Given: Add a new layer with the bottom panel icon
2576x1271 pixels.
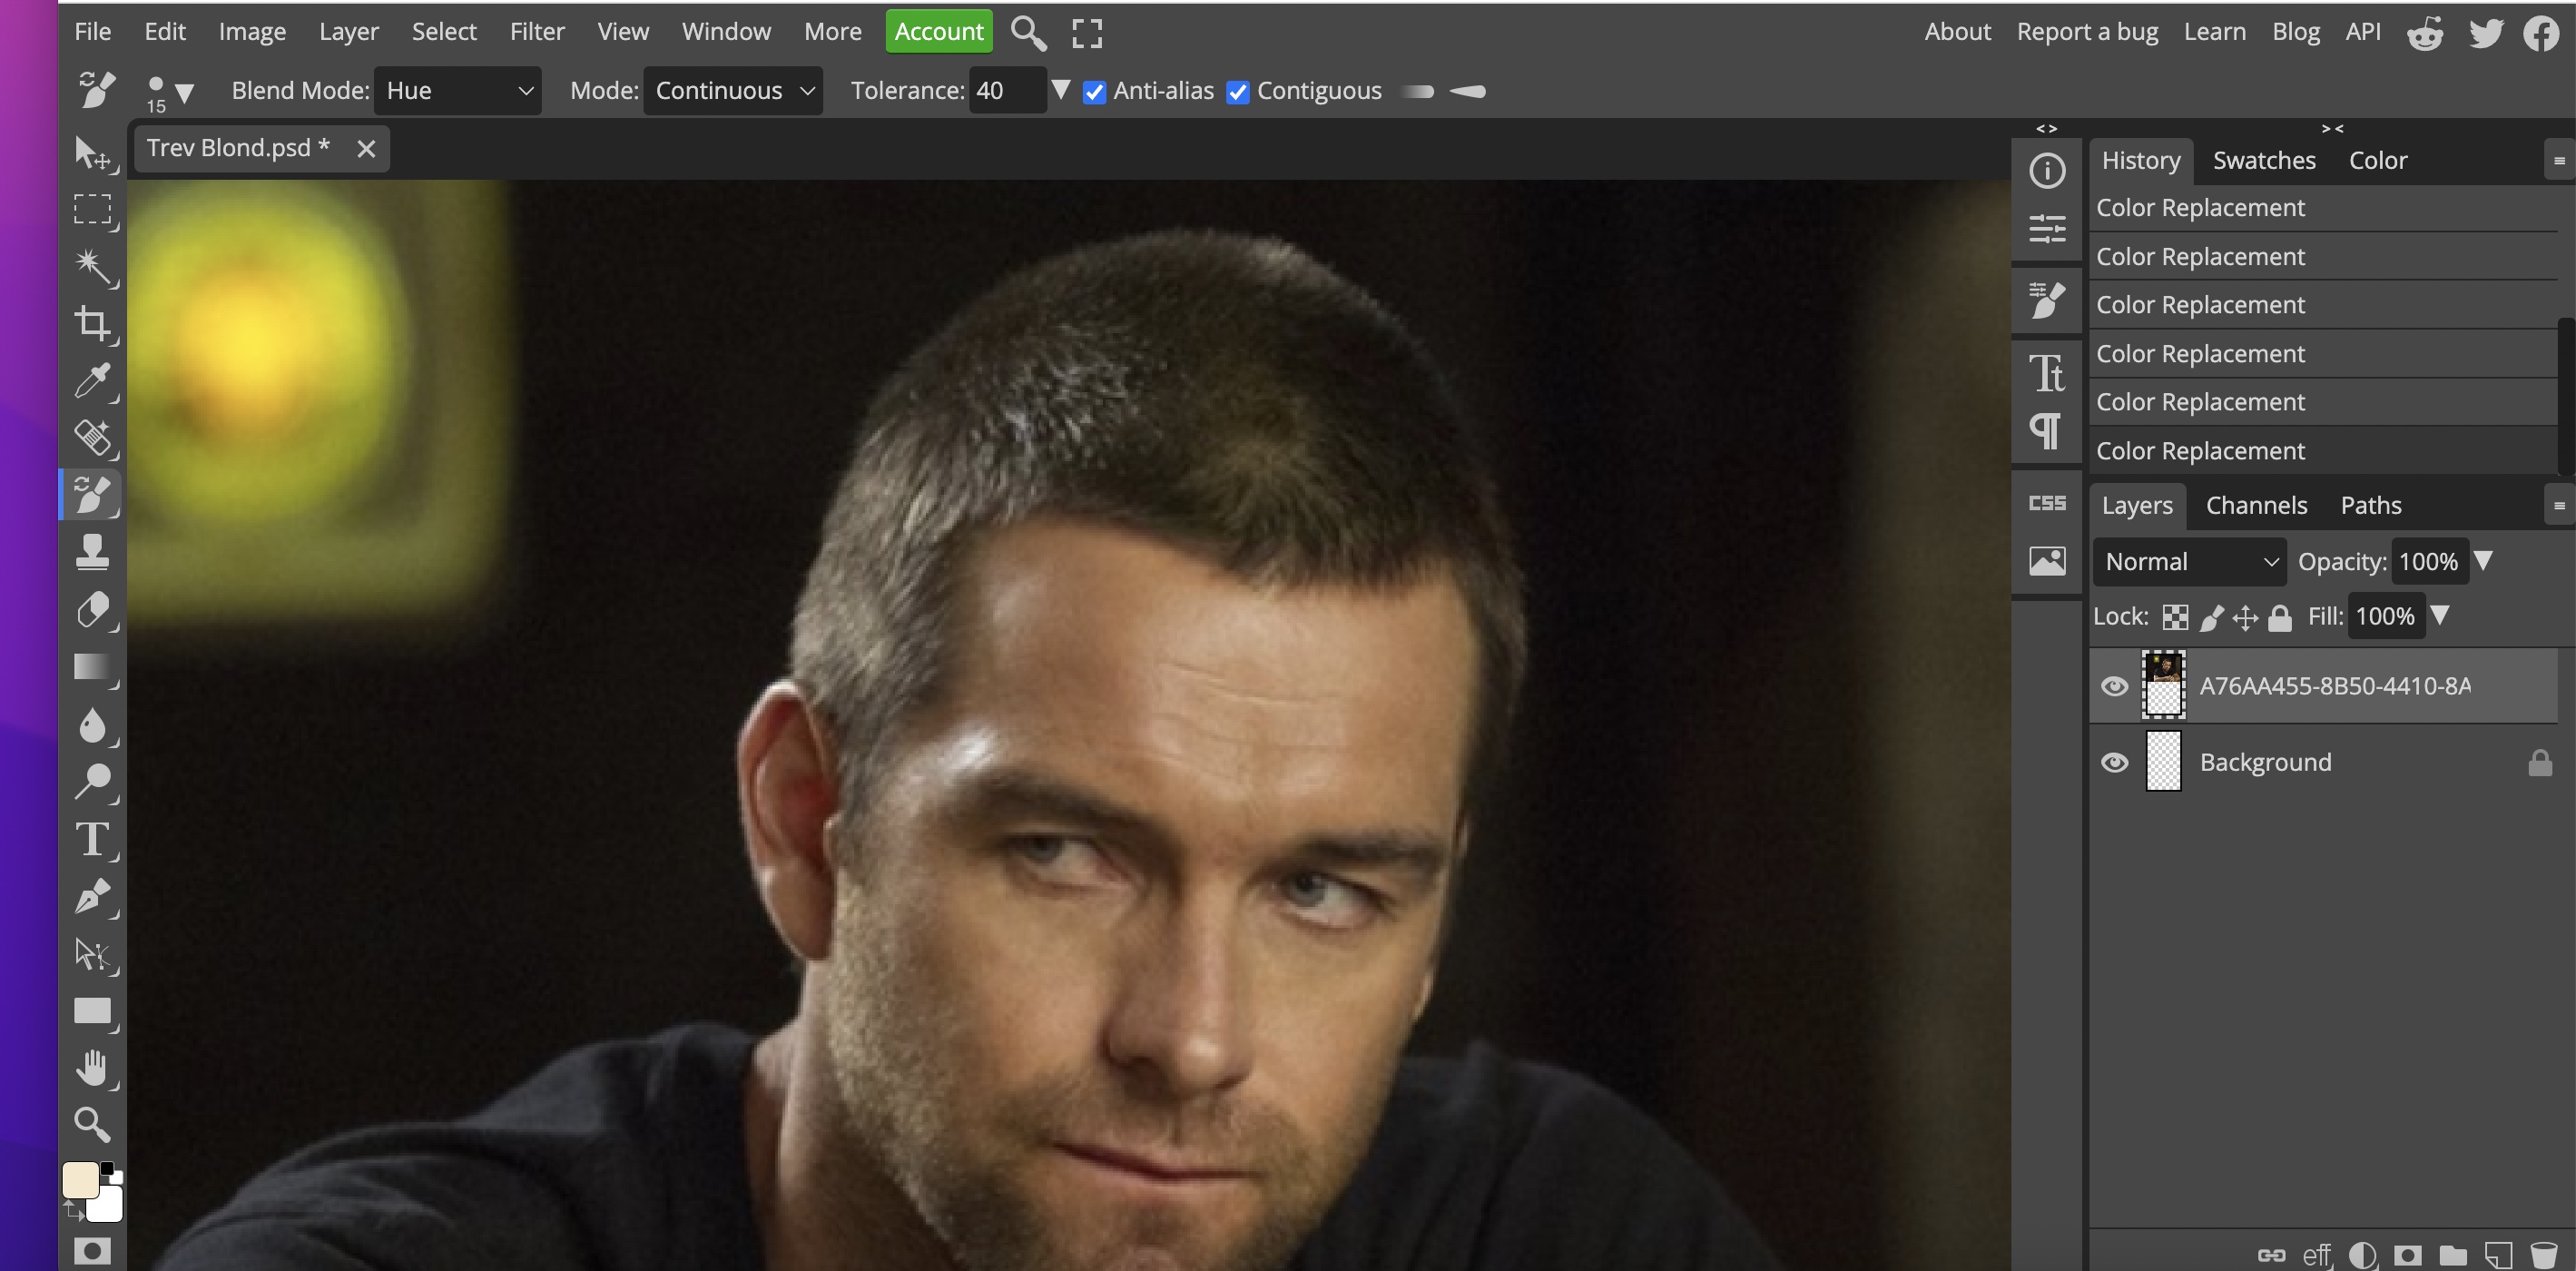Looking at the screenshot, I should click(2497, 1255).
